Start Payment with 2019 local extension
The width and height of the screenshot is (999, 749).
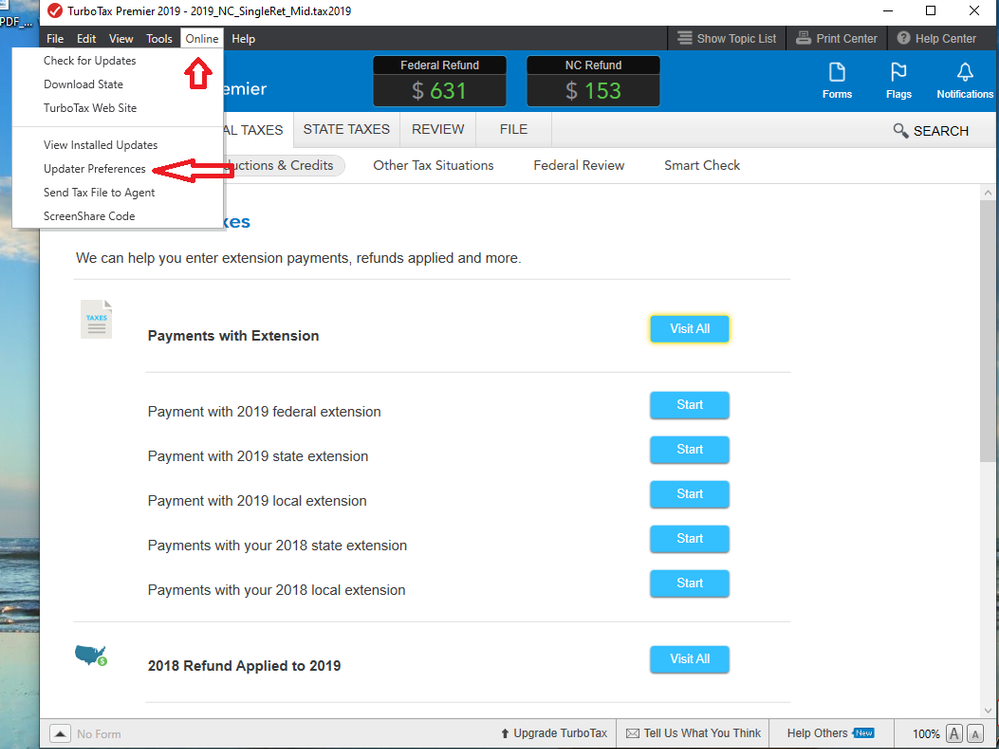689,494
